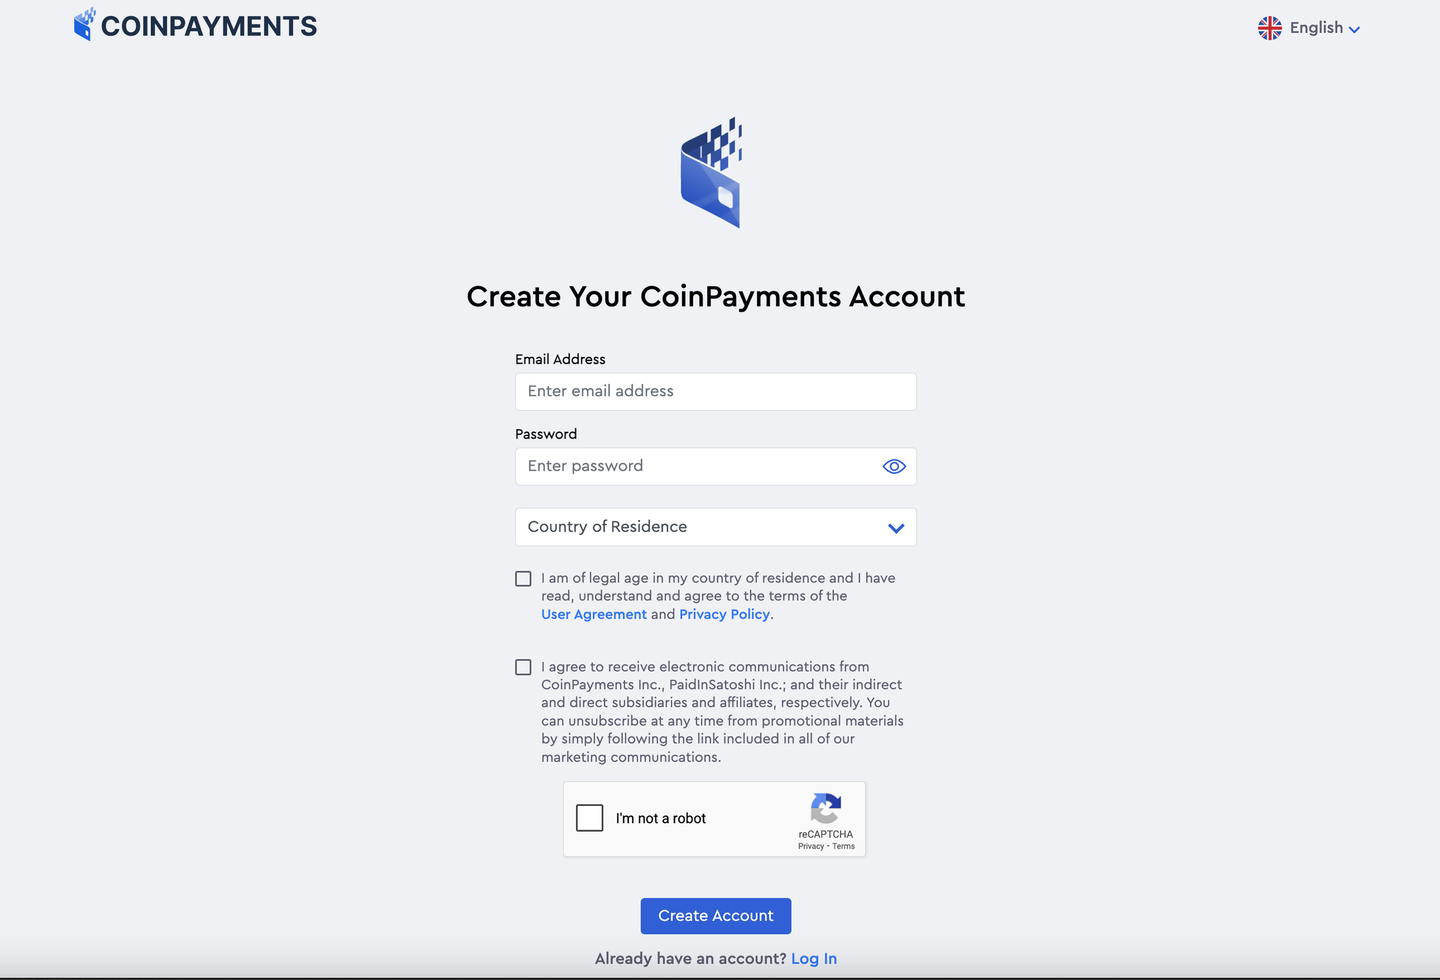Click the COINPAYMENTS wordmark text
This screenshot has height=980, width=1440.
(x=210, y=25)
